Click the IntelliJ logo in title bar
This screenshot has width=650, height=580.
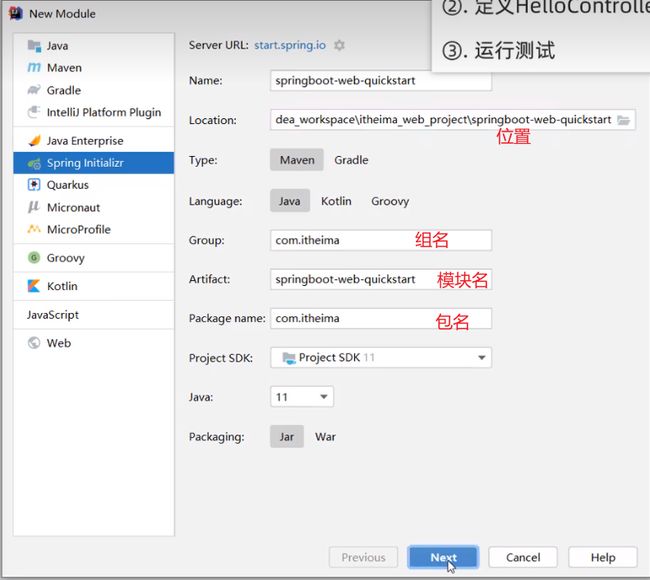(16, 13)
